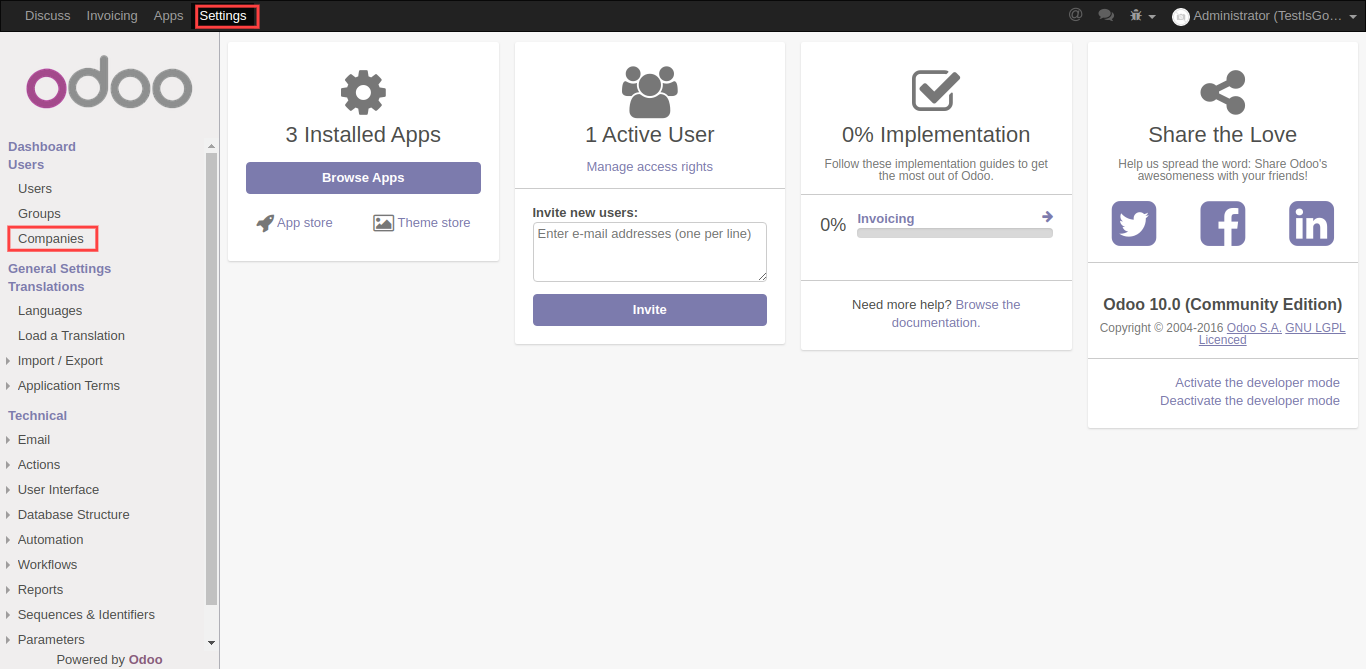Screen dimensions: 1366x669
Task: Open the Administrator user dropdown menu
Action: pyautogui.click(x=1266, y=16)
